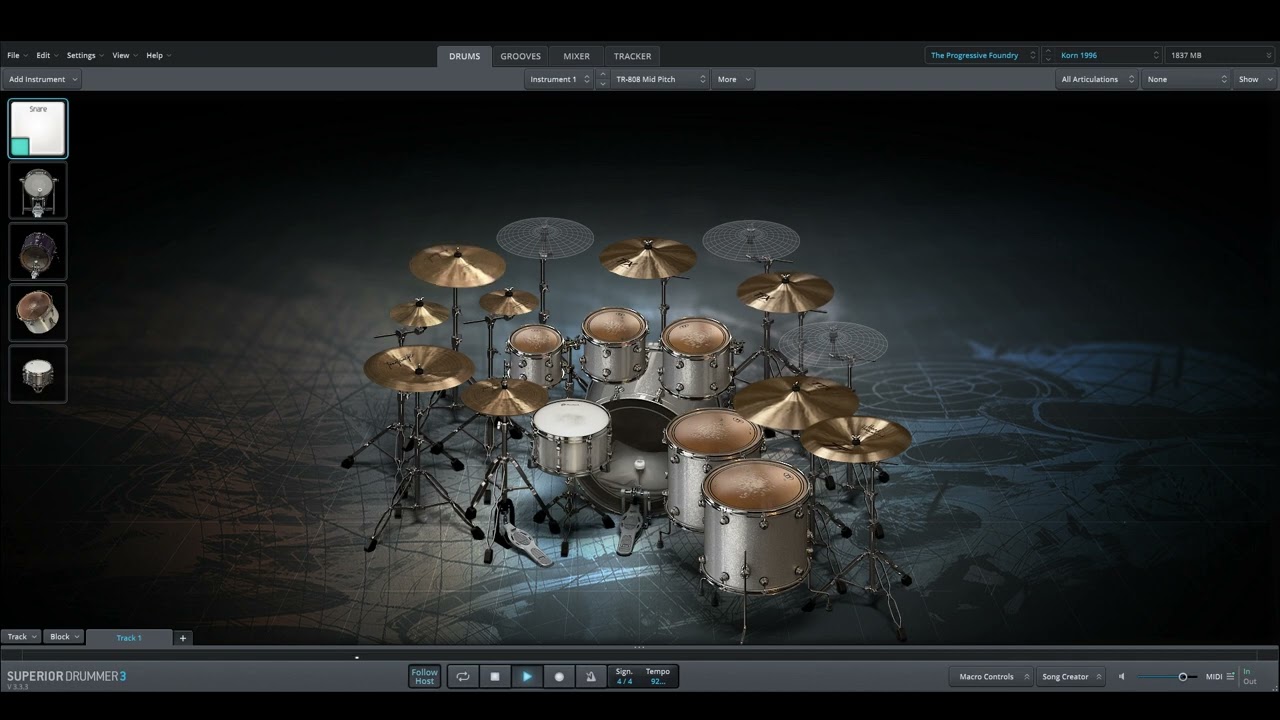Select the Track 1 tab
The height and width of the screenshot is (720, 1280).
point(129,637)
